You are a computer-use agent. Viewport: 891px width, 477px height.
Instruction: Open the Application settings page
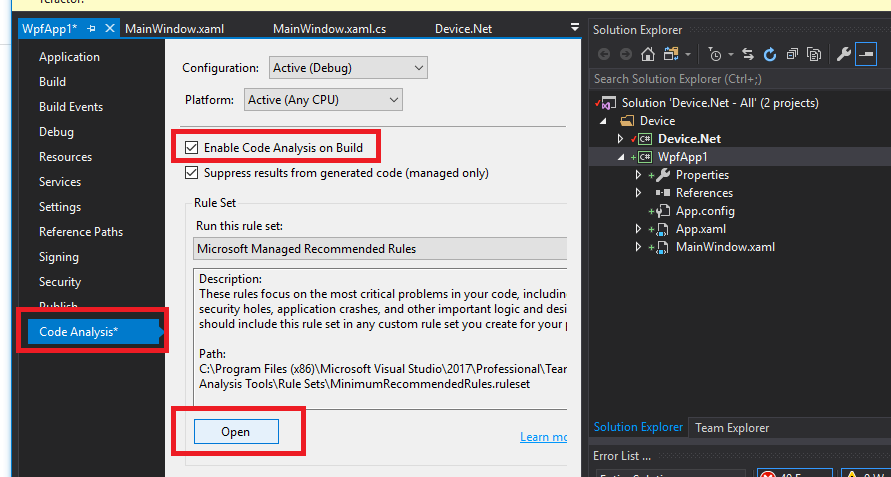[x=69, y=57]
